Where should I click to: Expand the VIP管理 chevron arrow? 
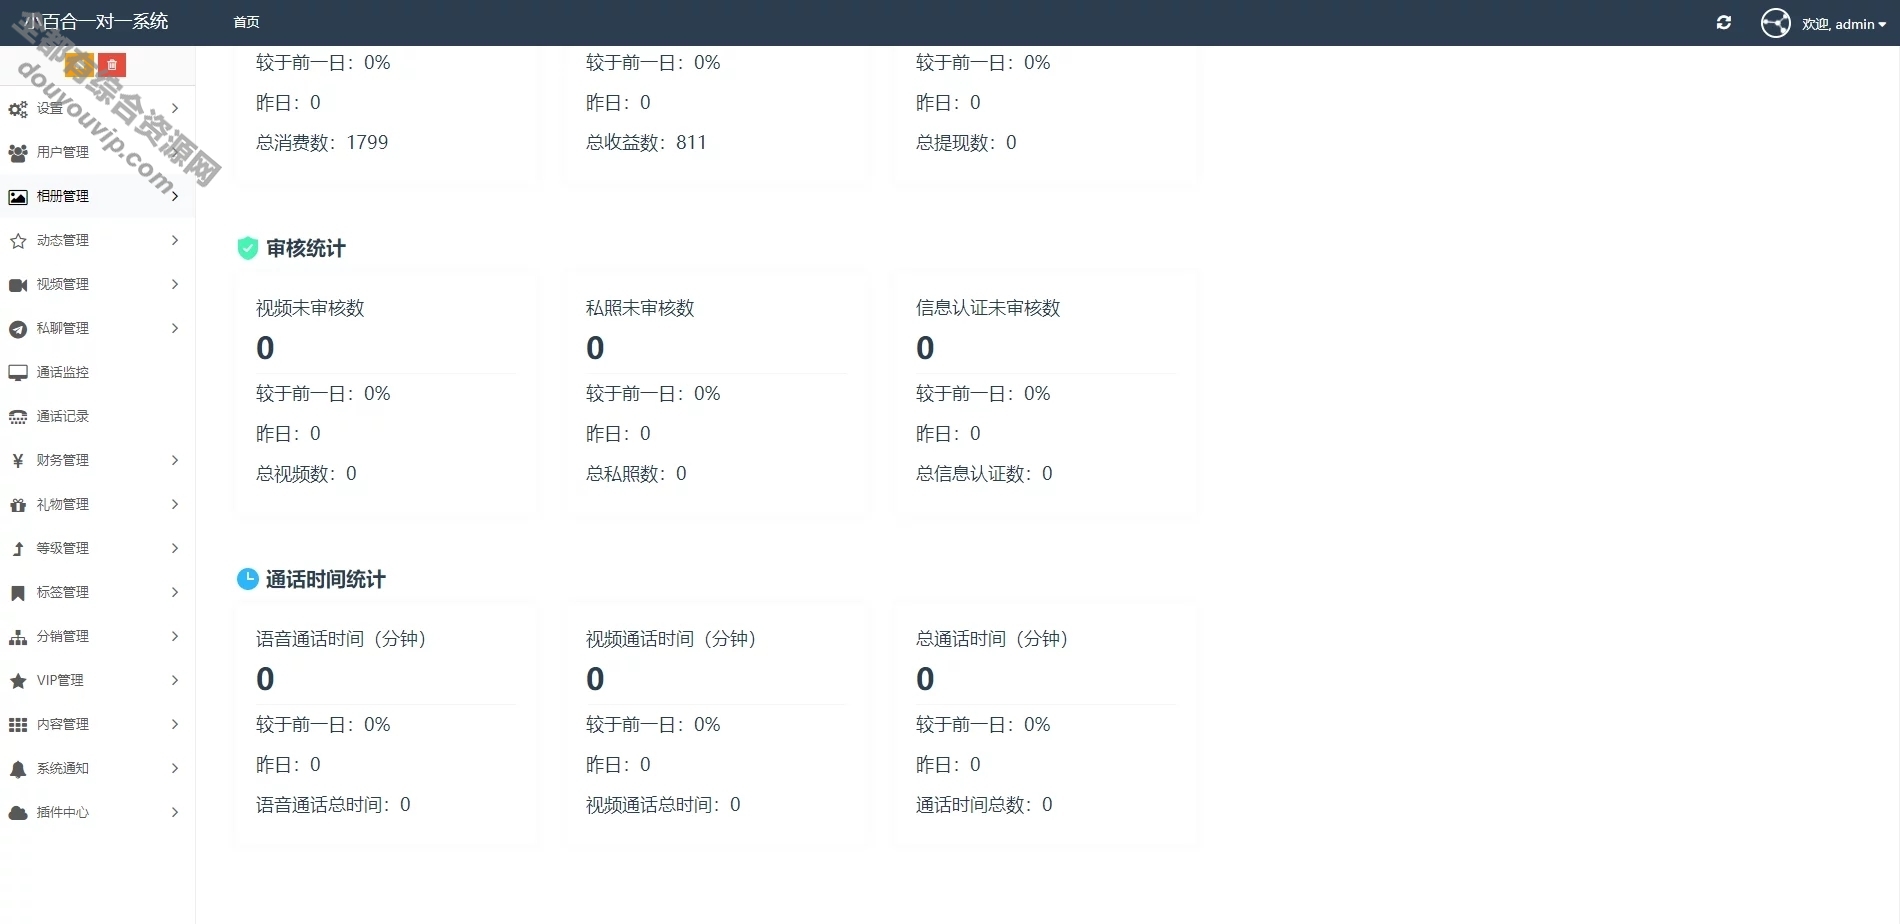click(x=175, y=680)
